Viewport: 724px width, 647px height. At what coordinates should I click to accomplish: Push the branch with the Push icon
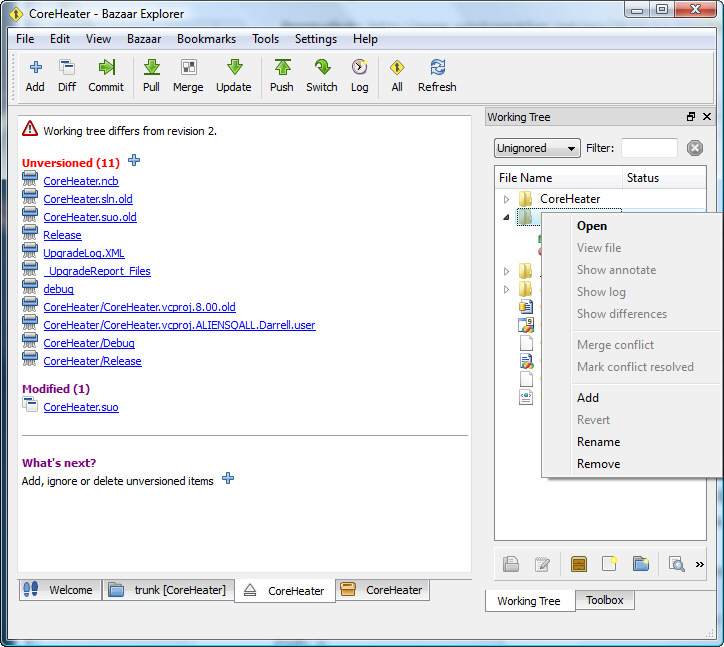(x=282, y=76)
